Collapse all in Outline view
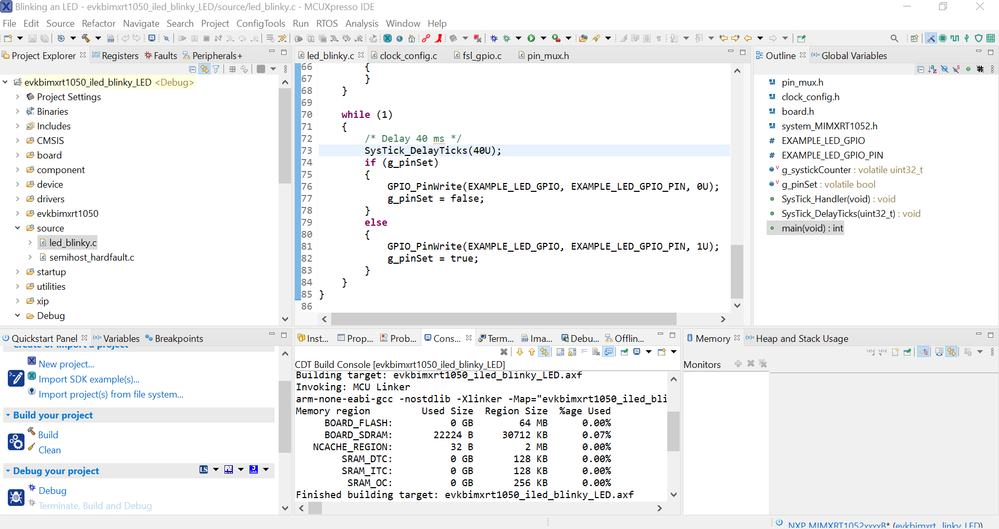 click(921, 69)
